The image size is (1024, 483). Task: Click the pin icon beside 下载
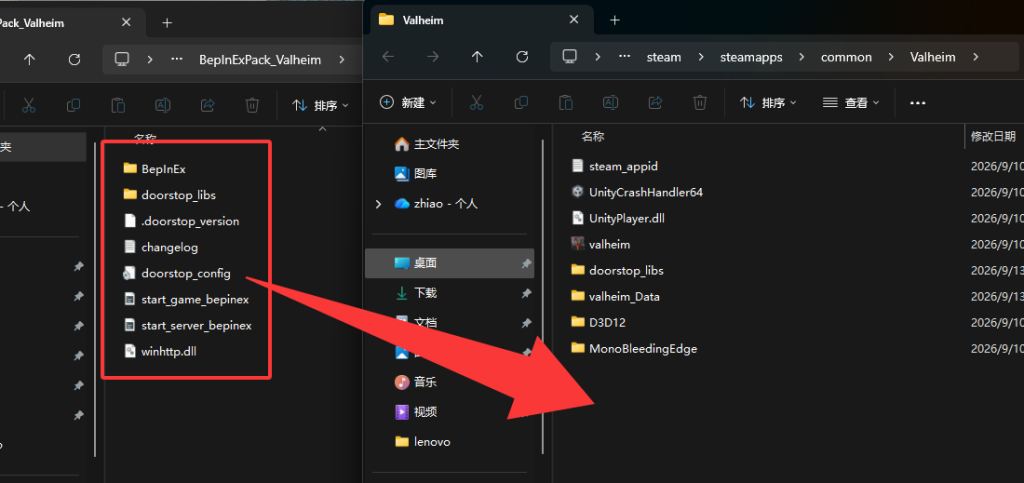point(526,294)
